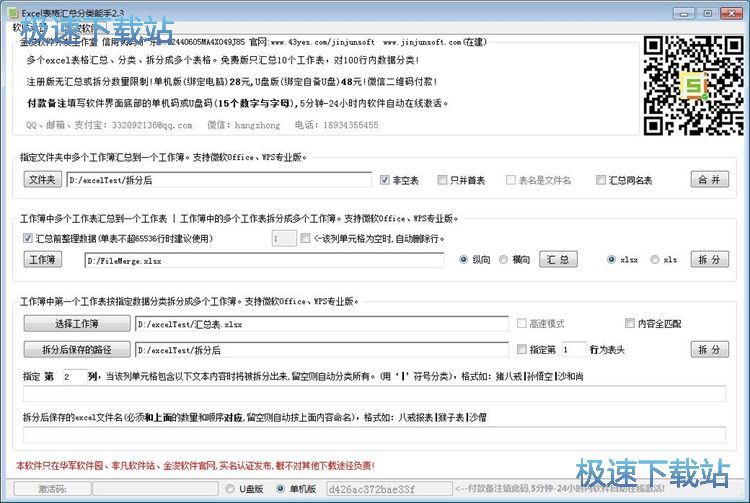Click the 合并 merge button
The width and height of the screenshot is (750, 503).
(x=710, y=179)
